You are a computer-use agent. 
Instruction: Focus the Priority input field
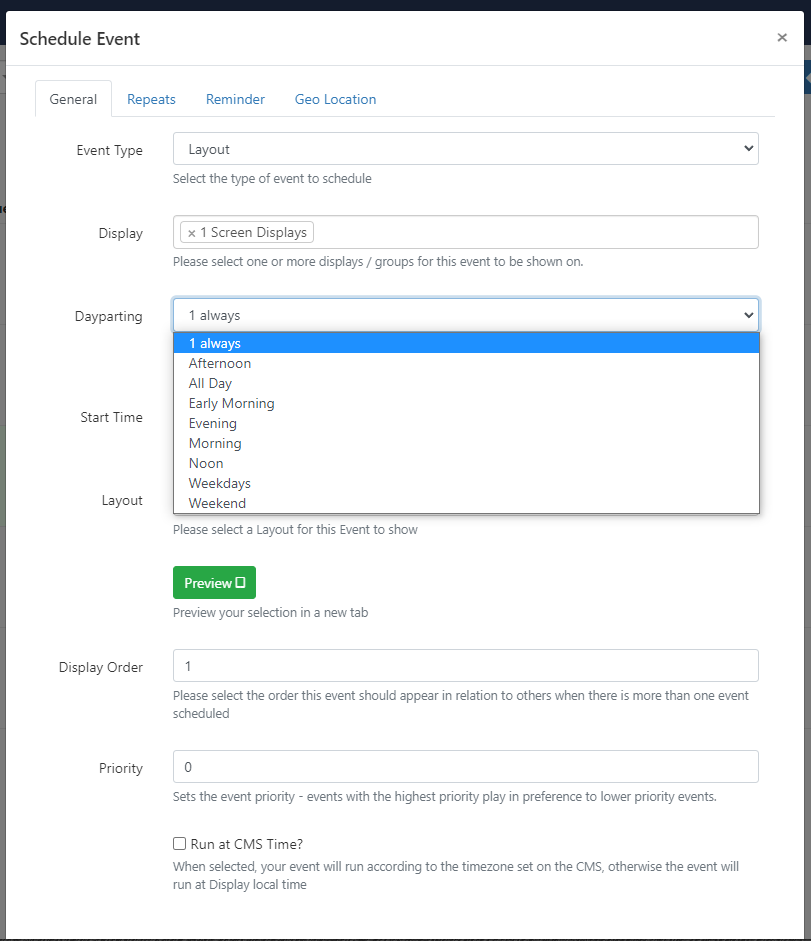tap(466, 766)
